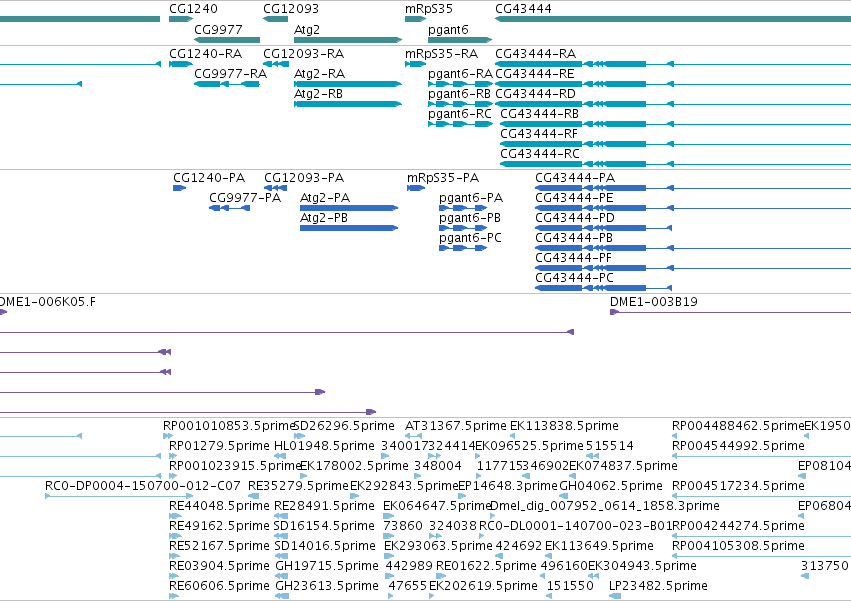851x601 pixels.
Task: Select the pgant6-RC transcript label
Action: click(x=460, y=114)
